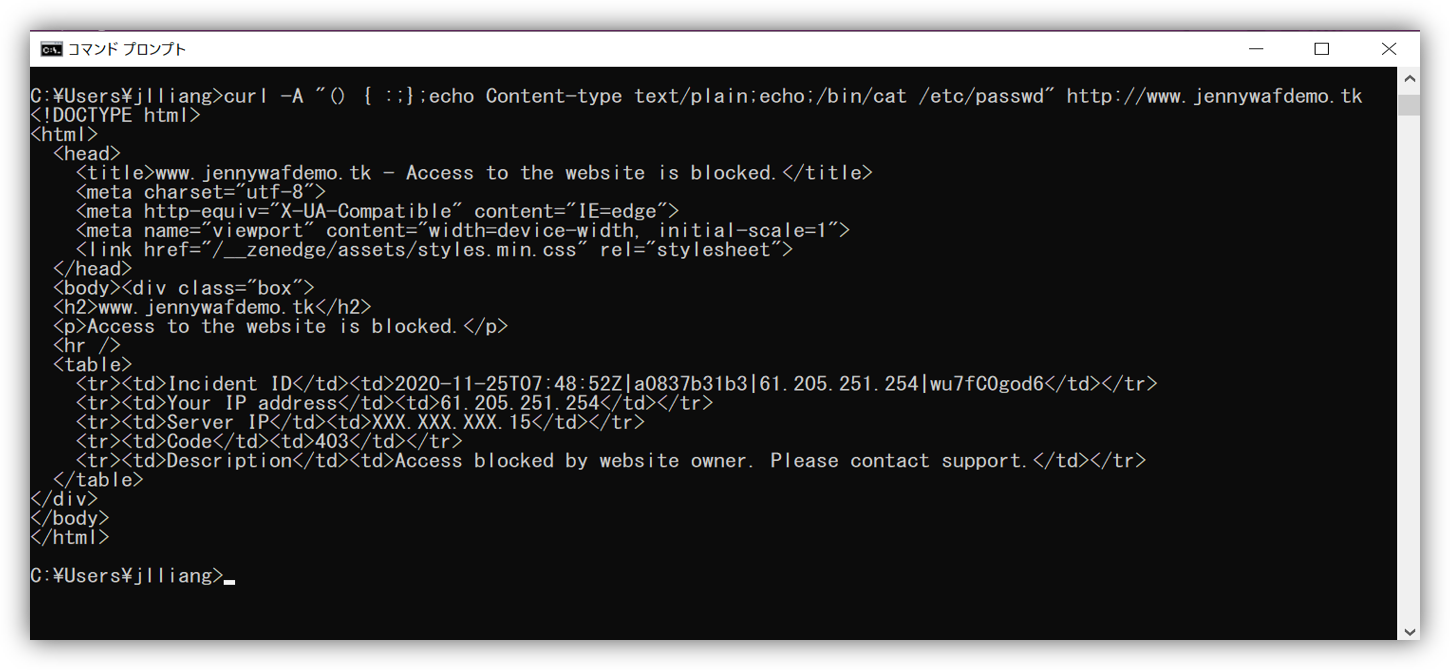Click the Command Prompt icon in title bar
This screenshot has width=1450, height=670.
pos(50,49)
